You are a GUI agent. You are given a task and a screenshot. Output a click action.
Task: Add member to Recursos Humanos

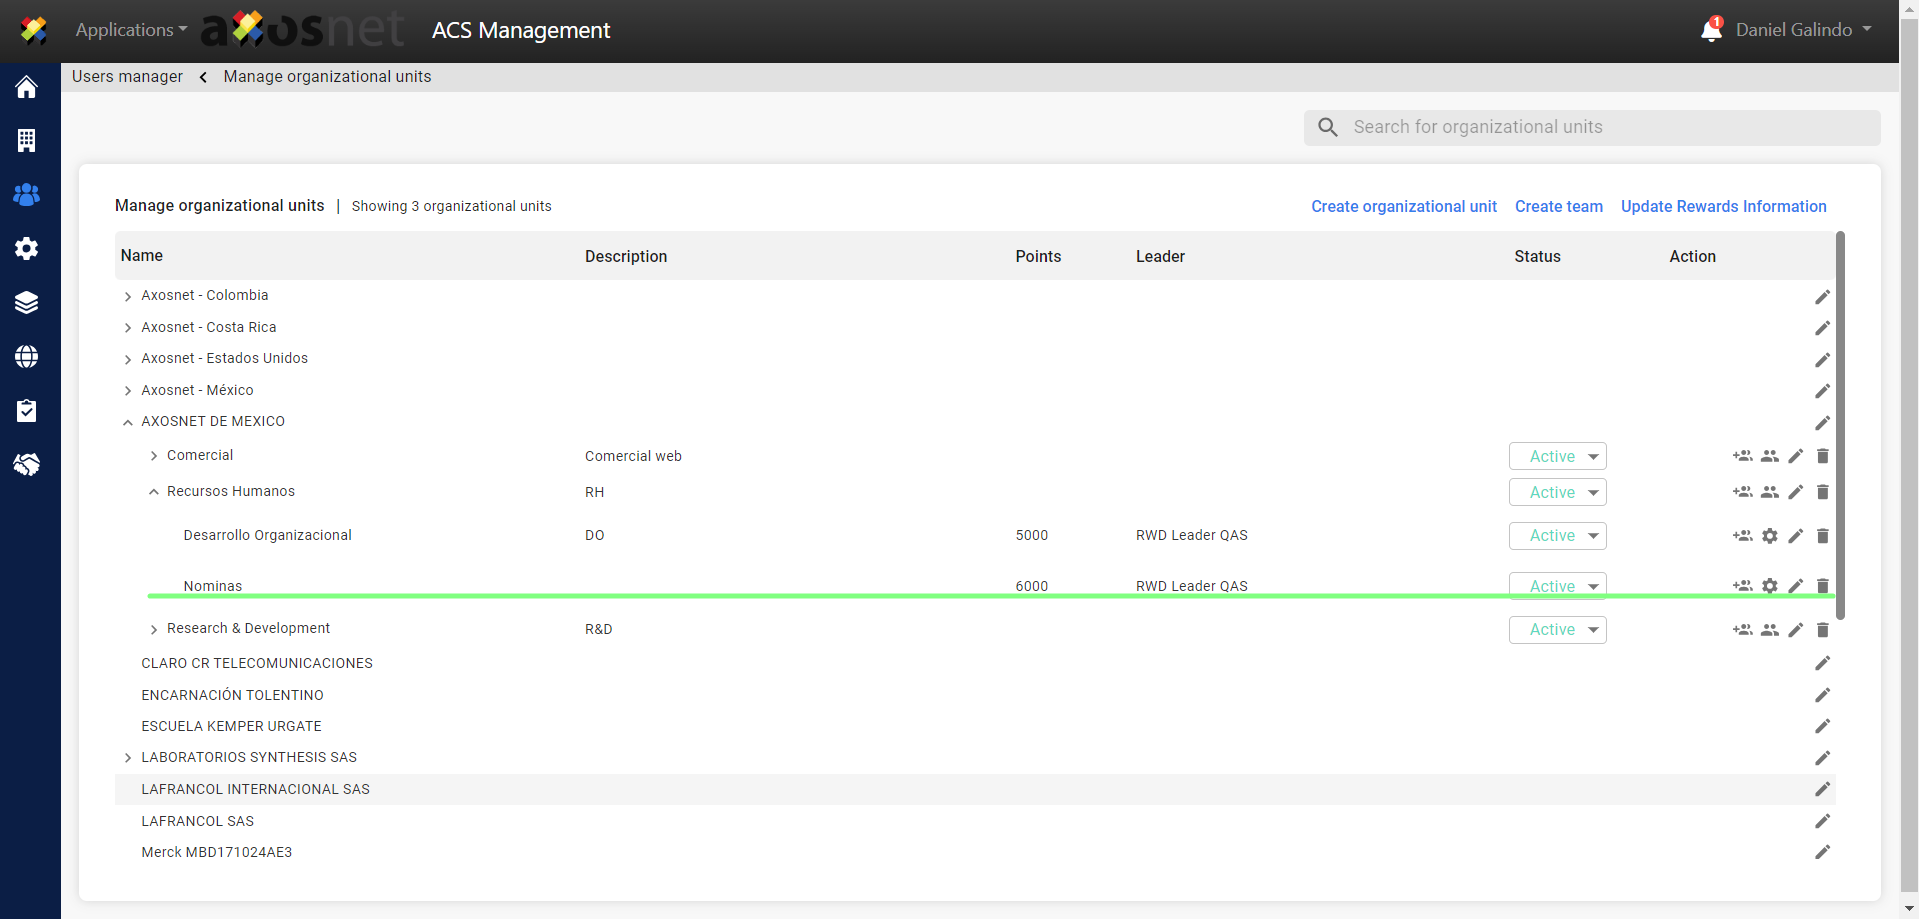(x=1742, y=492)
